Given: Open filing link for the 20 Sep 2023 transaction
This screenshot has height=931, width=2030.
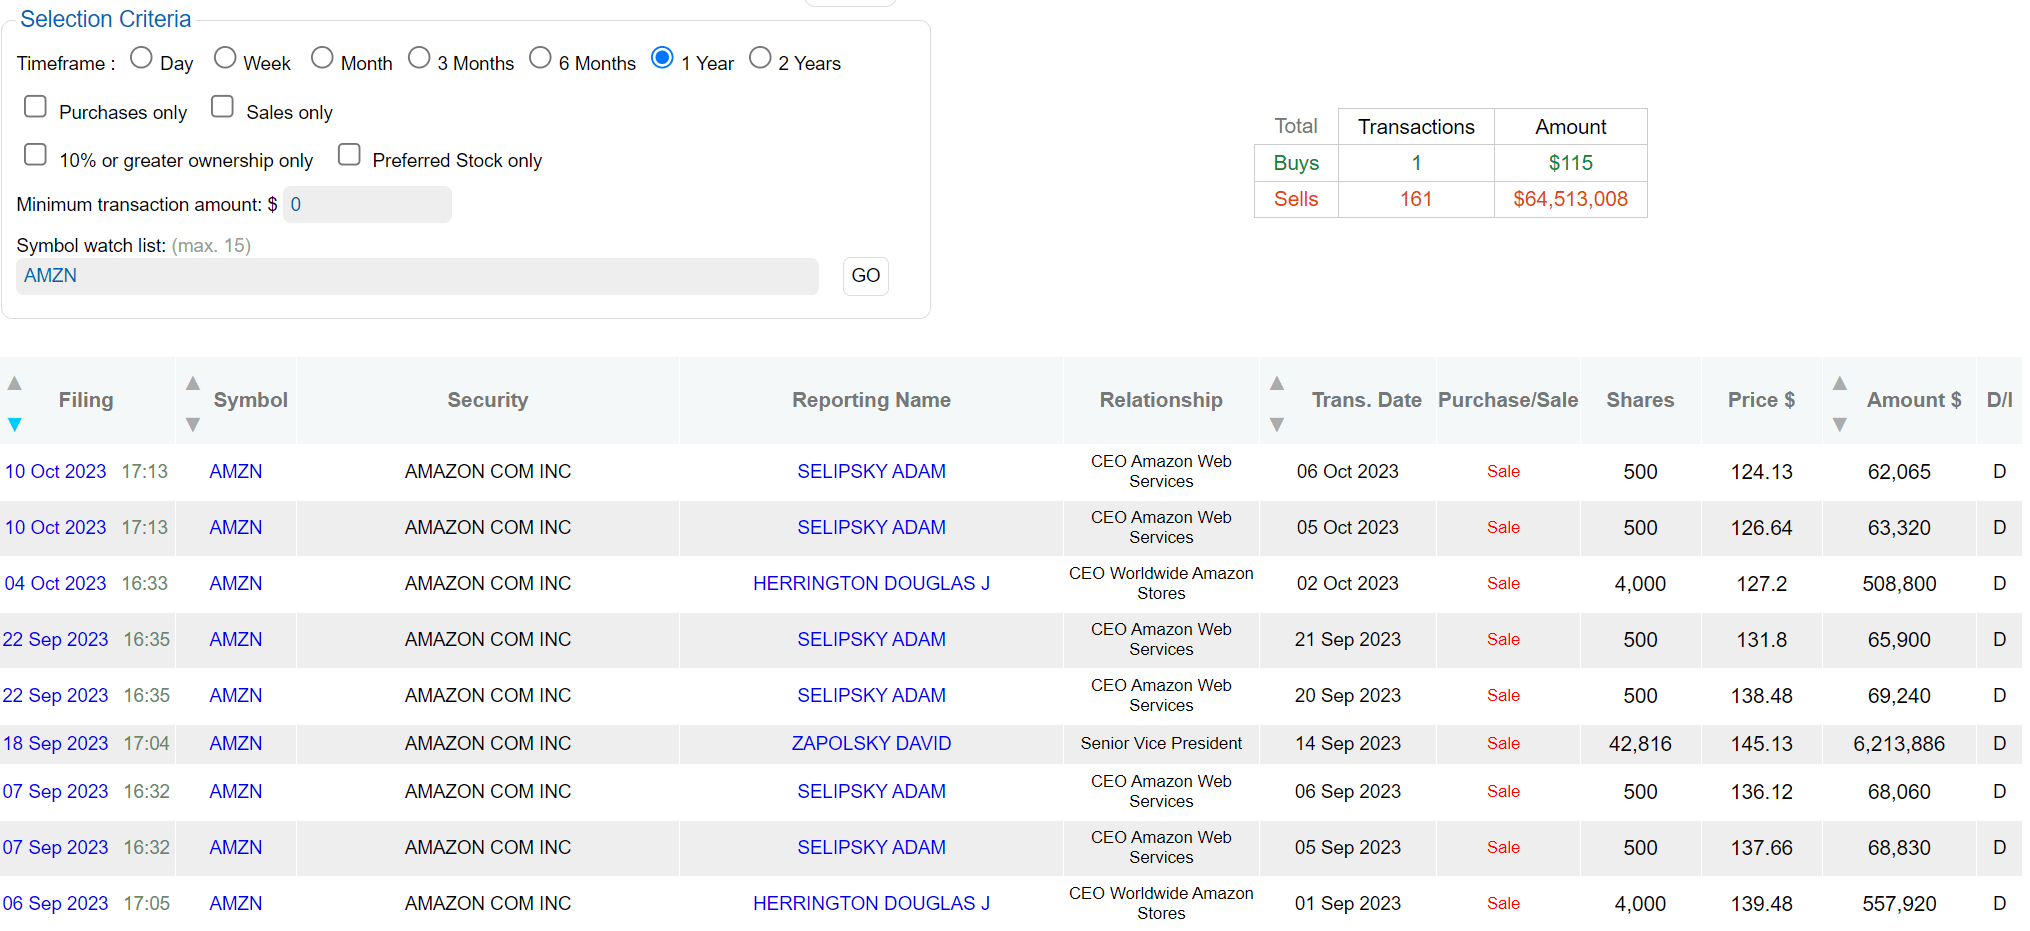Looking at the screenshot, I should tap(55, 696).
